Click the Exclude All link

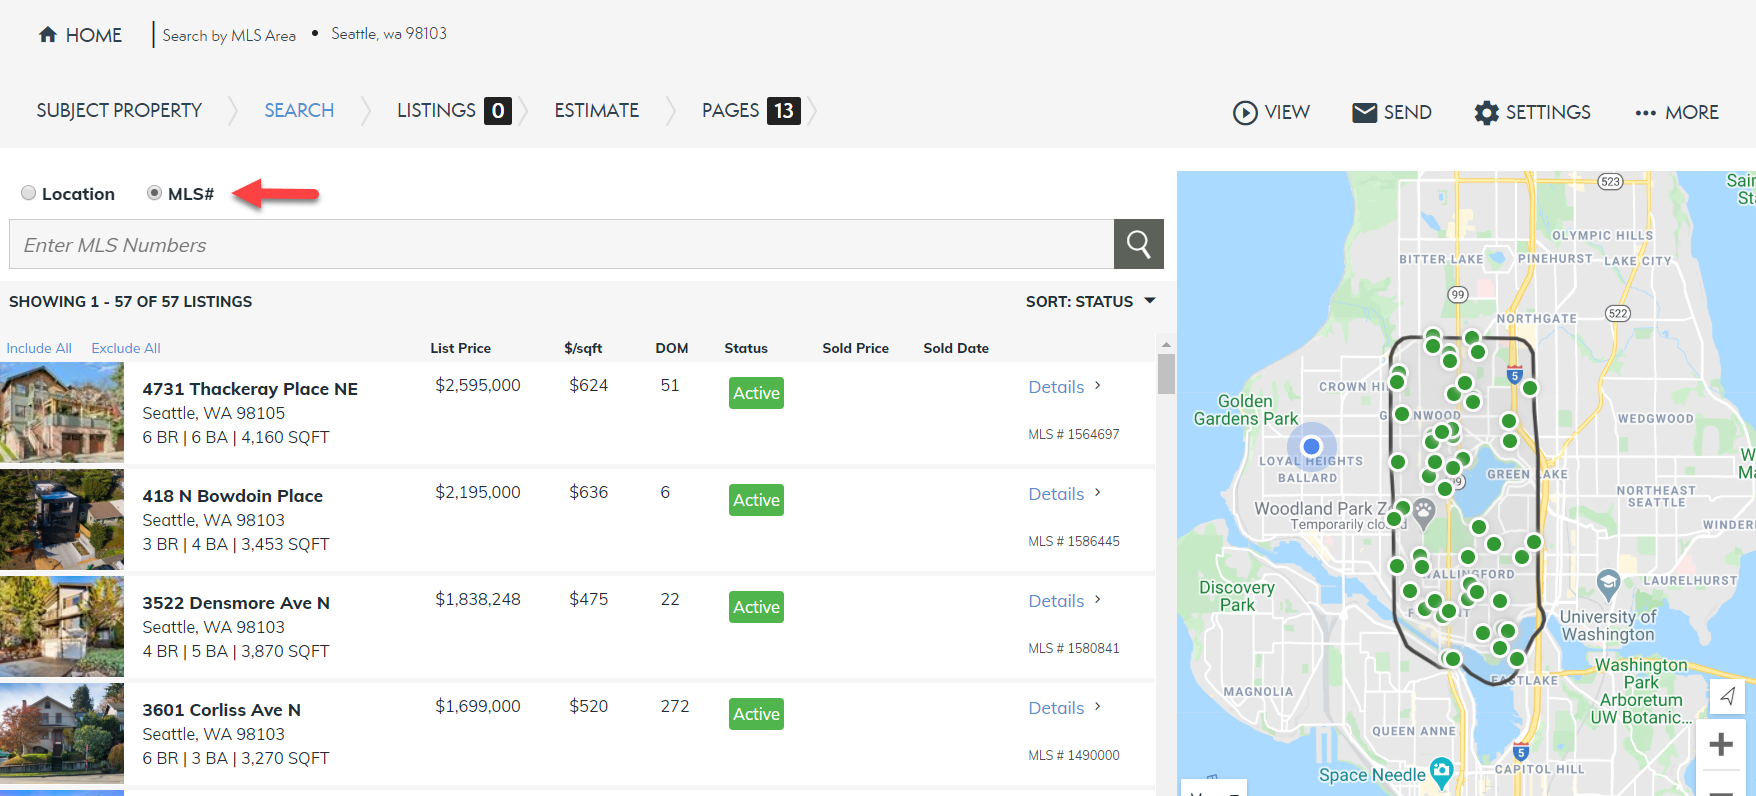point(125,348)
